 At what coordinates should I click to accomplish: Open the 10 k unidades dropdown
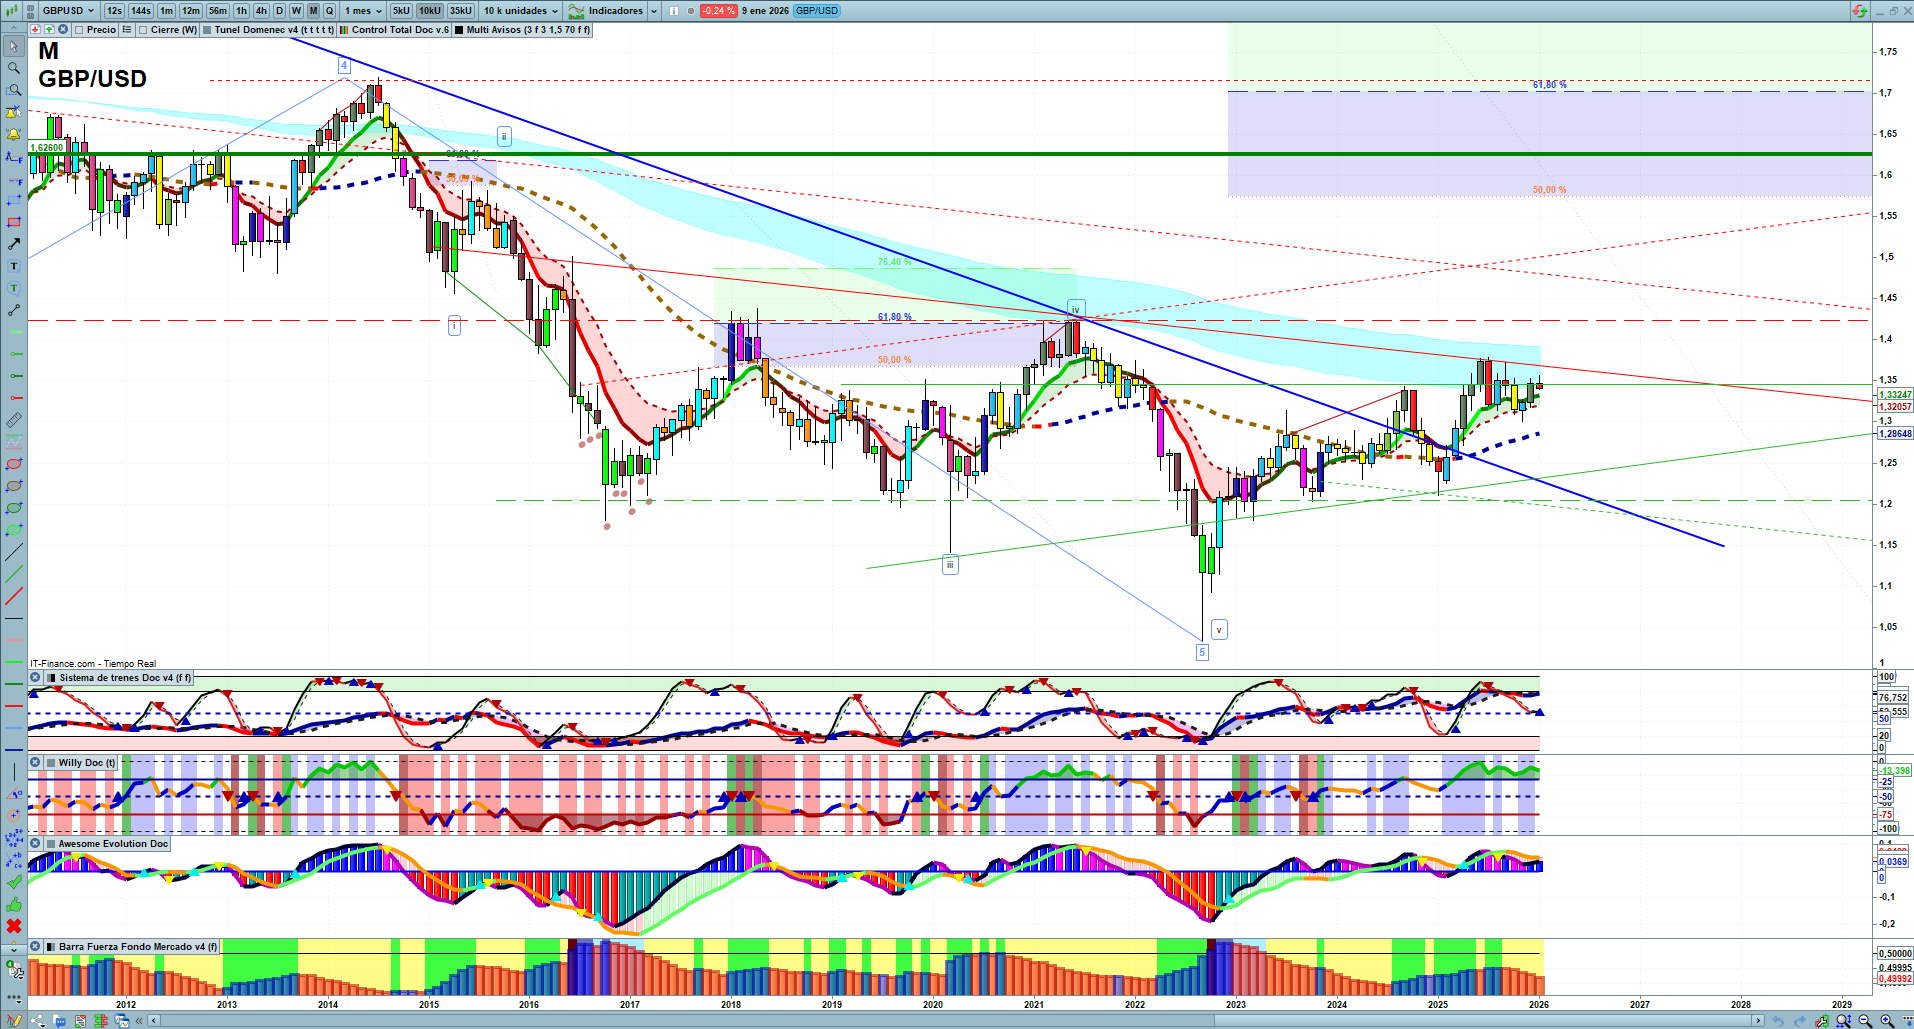pos(520,11)
